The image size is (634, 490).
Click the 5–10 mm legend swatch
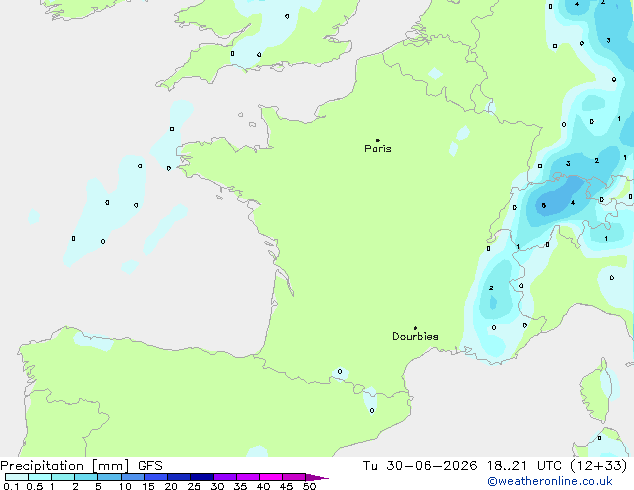coord(109,477)
